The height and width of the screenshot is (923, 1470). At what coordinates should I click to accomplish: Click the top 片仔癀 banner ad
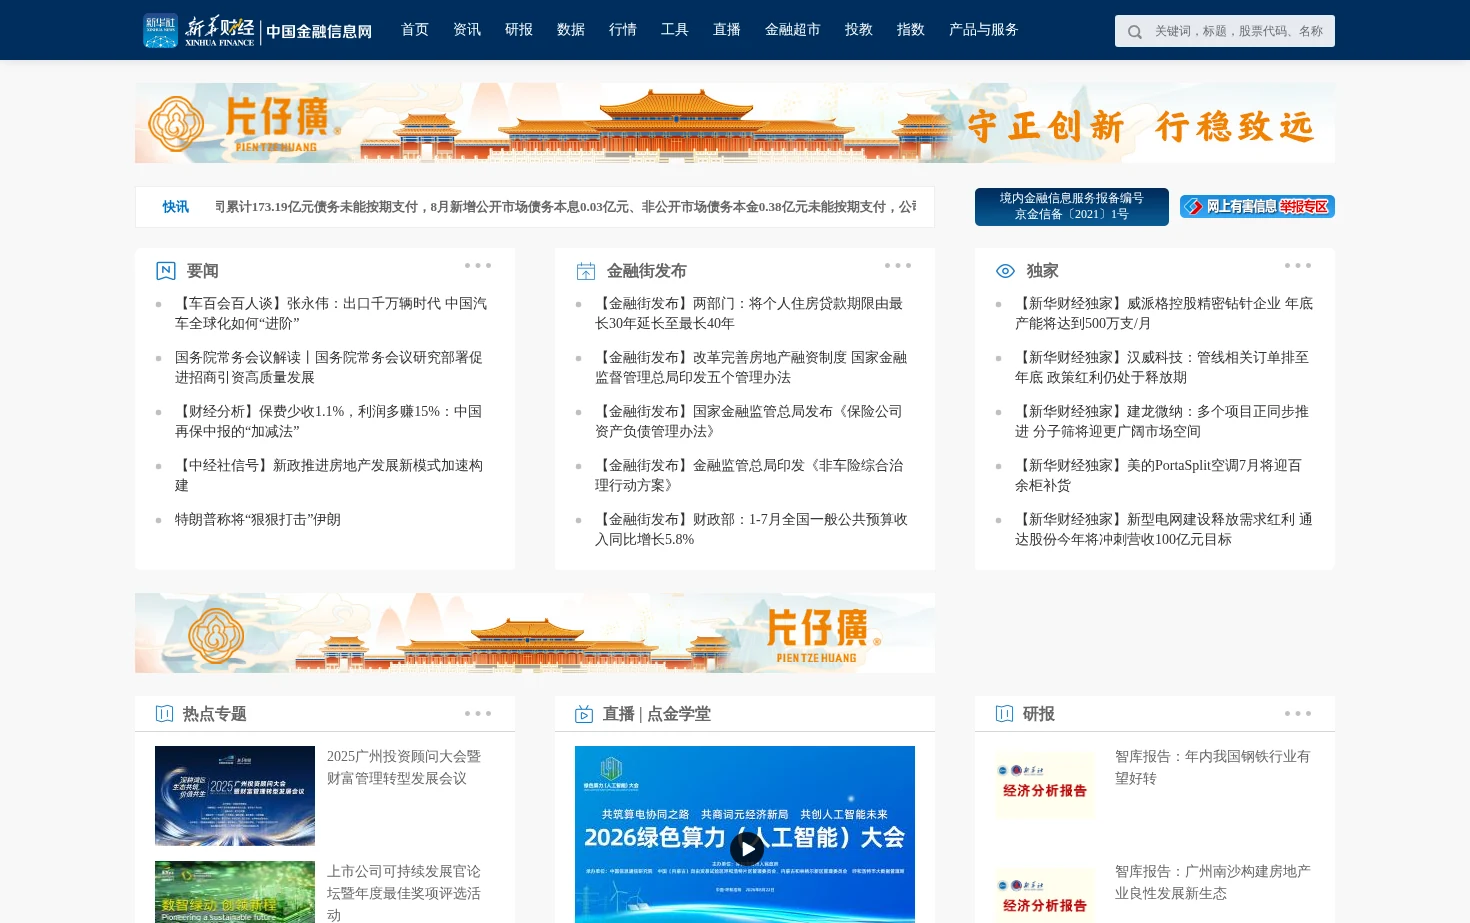point(735,123)
